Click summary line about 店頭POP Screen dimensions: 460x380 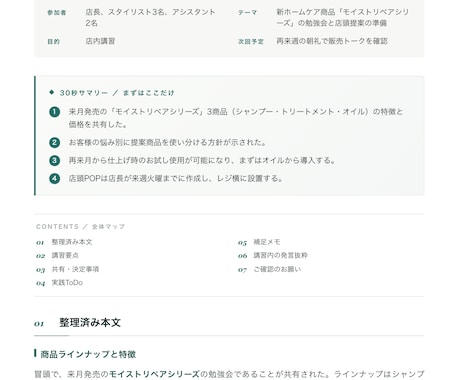point(176,179)
